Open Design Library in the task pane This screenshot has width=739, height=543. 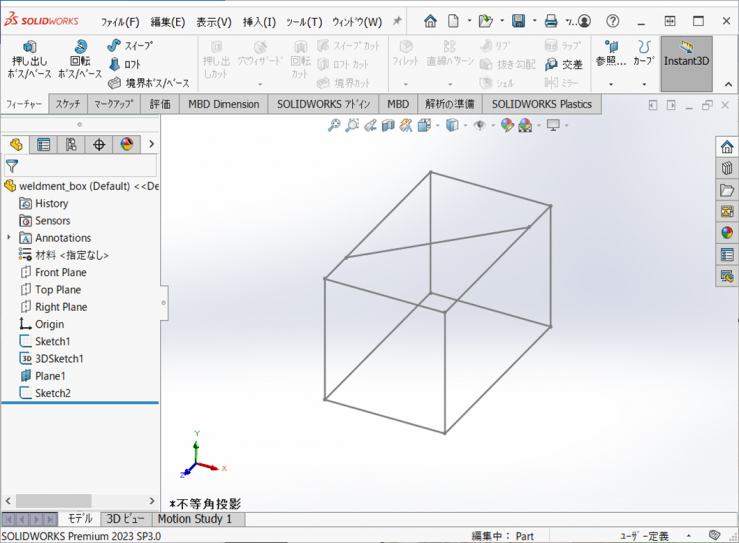click(x=727, y=168)
